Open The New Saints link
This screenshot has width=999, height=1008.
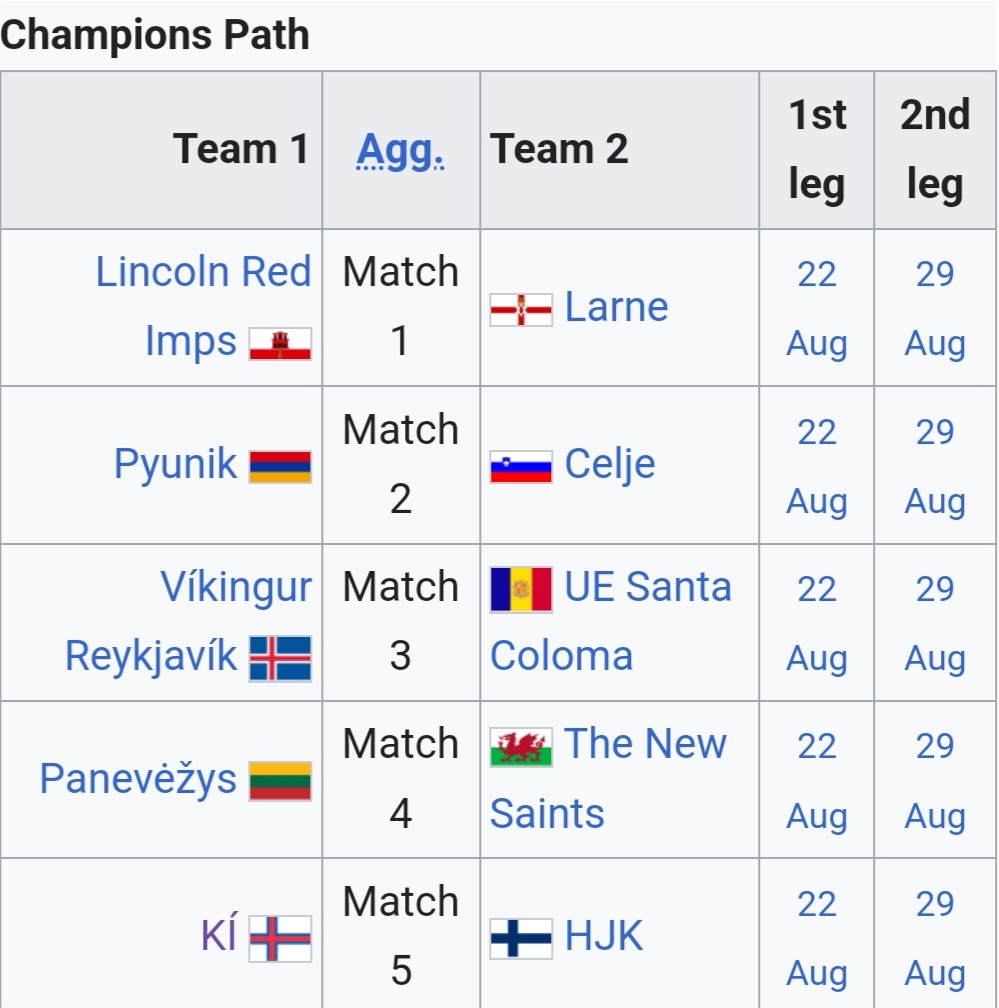608,778
